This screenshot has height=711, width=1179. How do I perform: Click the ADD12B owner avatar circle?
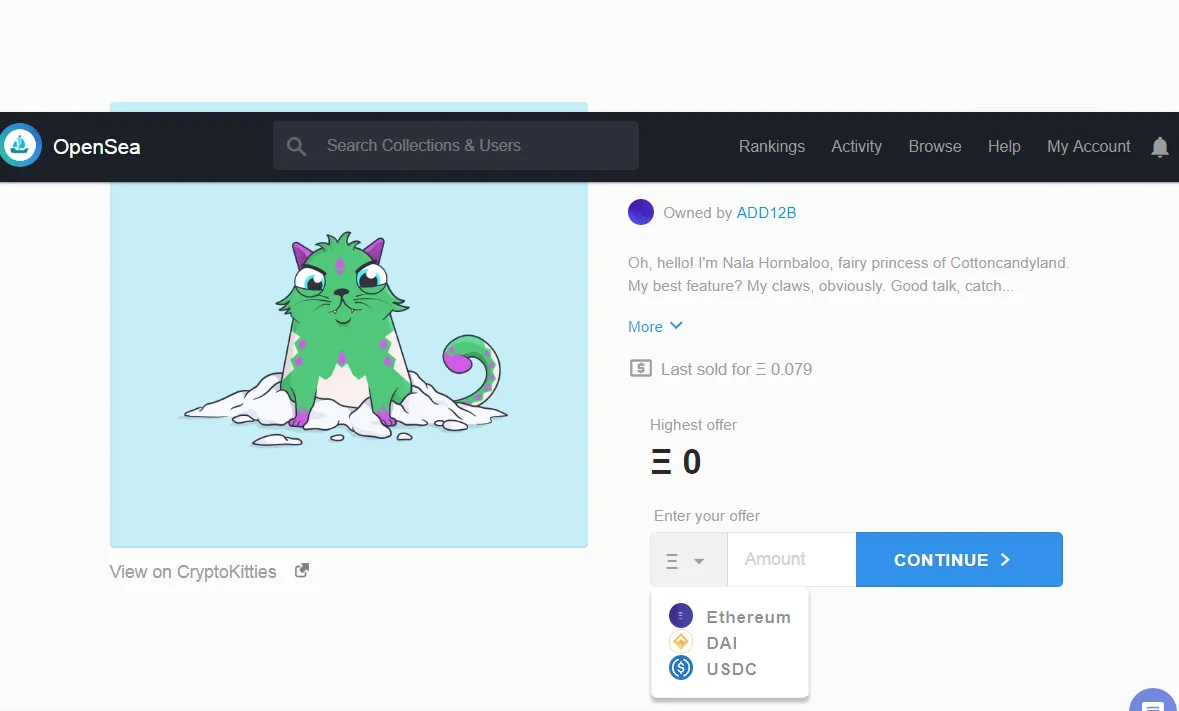pos(641,212)
